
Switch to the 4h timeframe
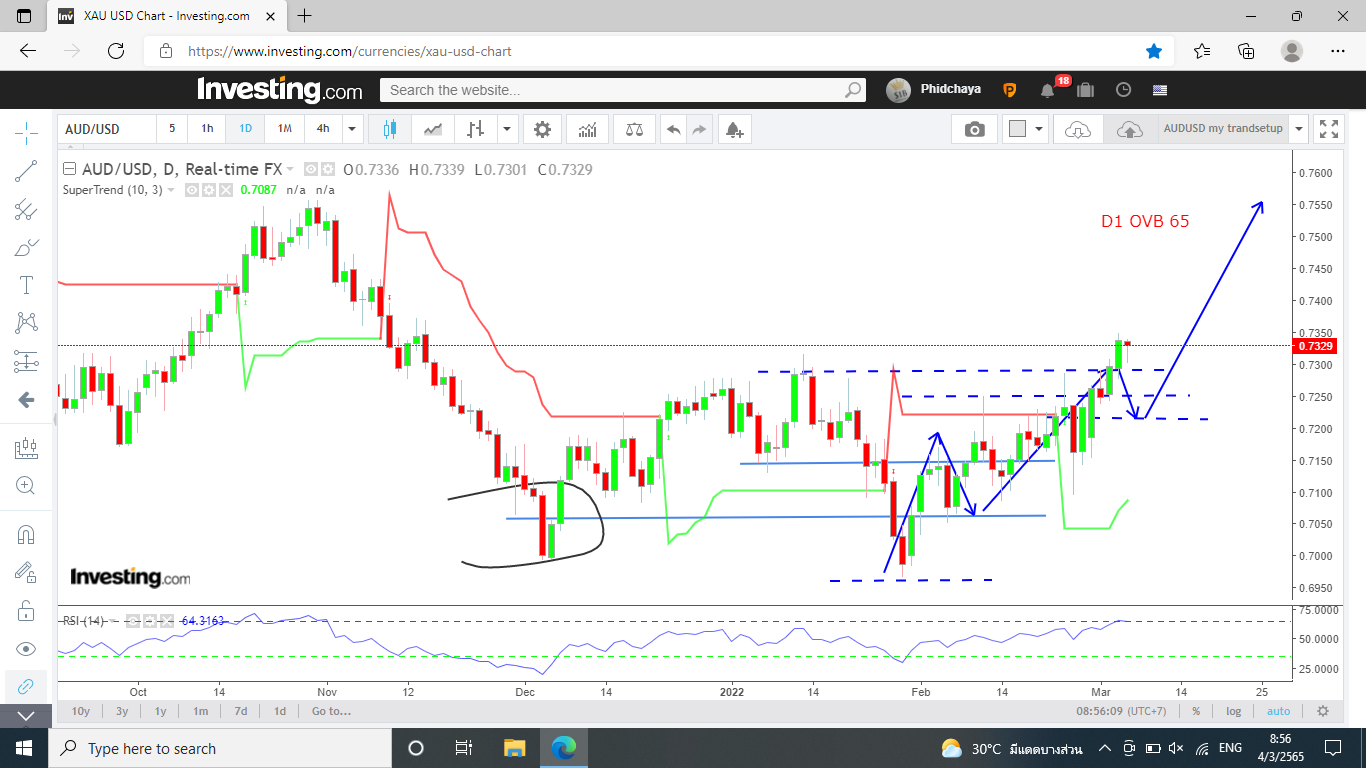point(323,129)
